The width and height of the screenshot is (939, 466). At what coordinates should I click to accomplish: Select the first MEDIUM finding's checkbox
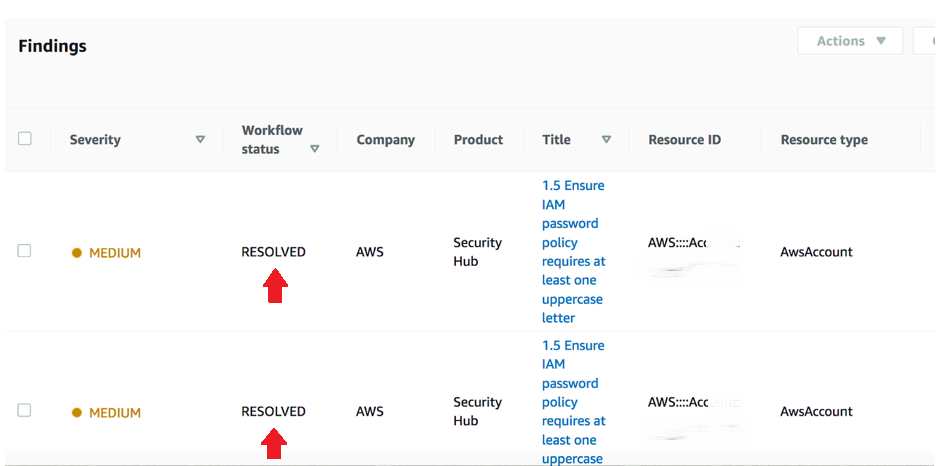click(x=24, y=250)
